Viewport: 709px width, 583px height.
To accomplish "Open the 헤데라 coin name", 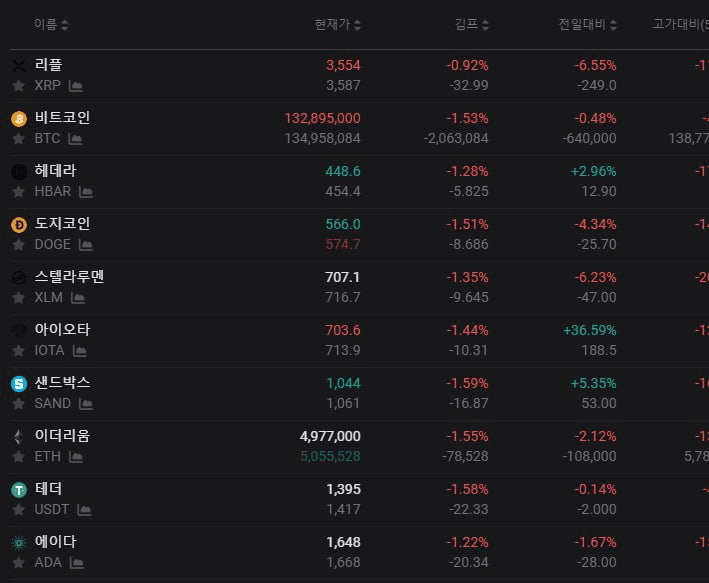I will [56, 171].
